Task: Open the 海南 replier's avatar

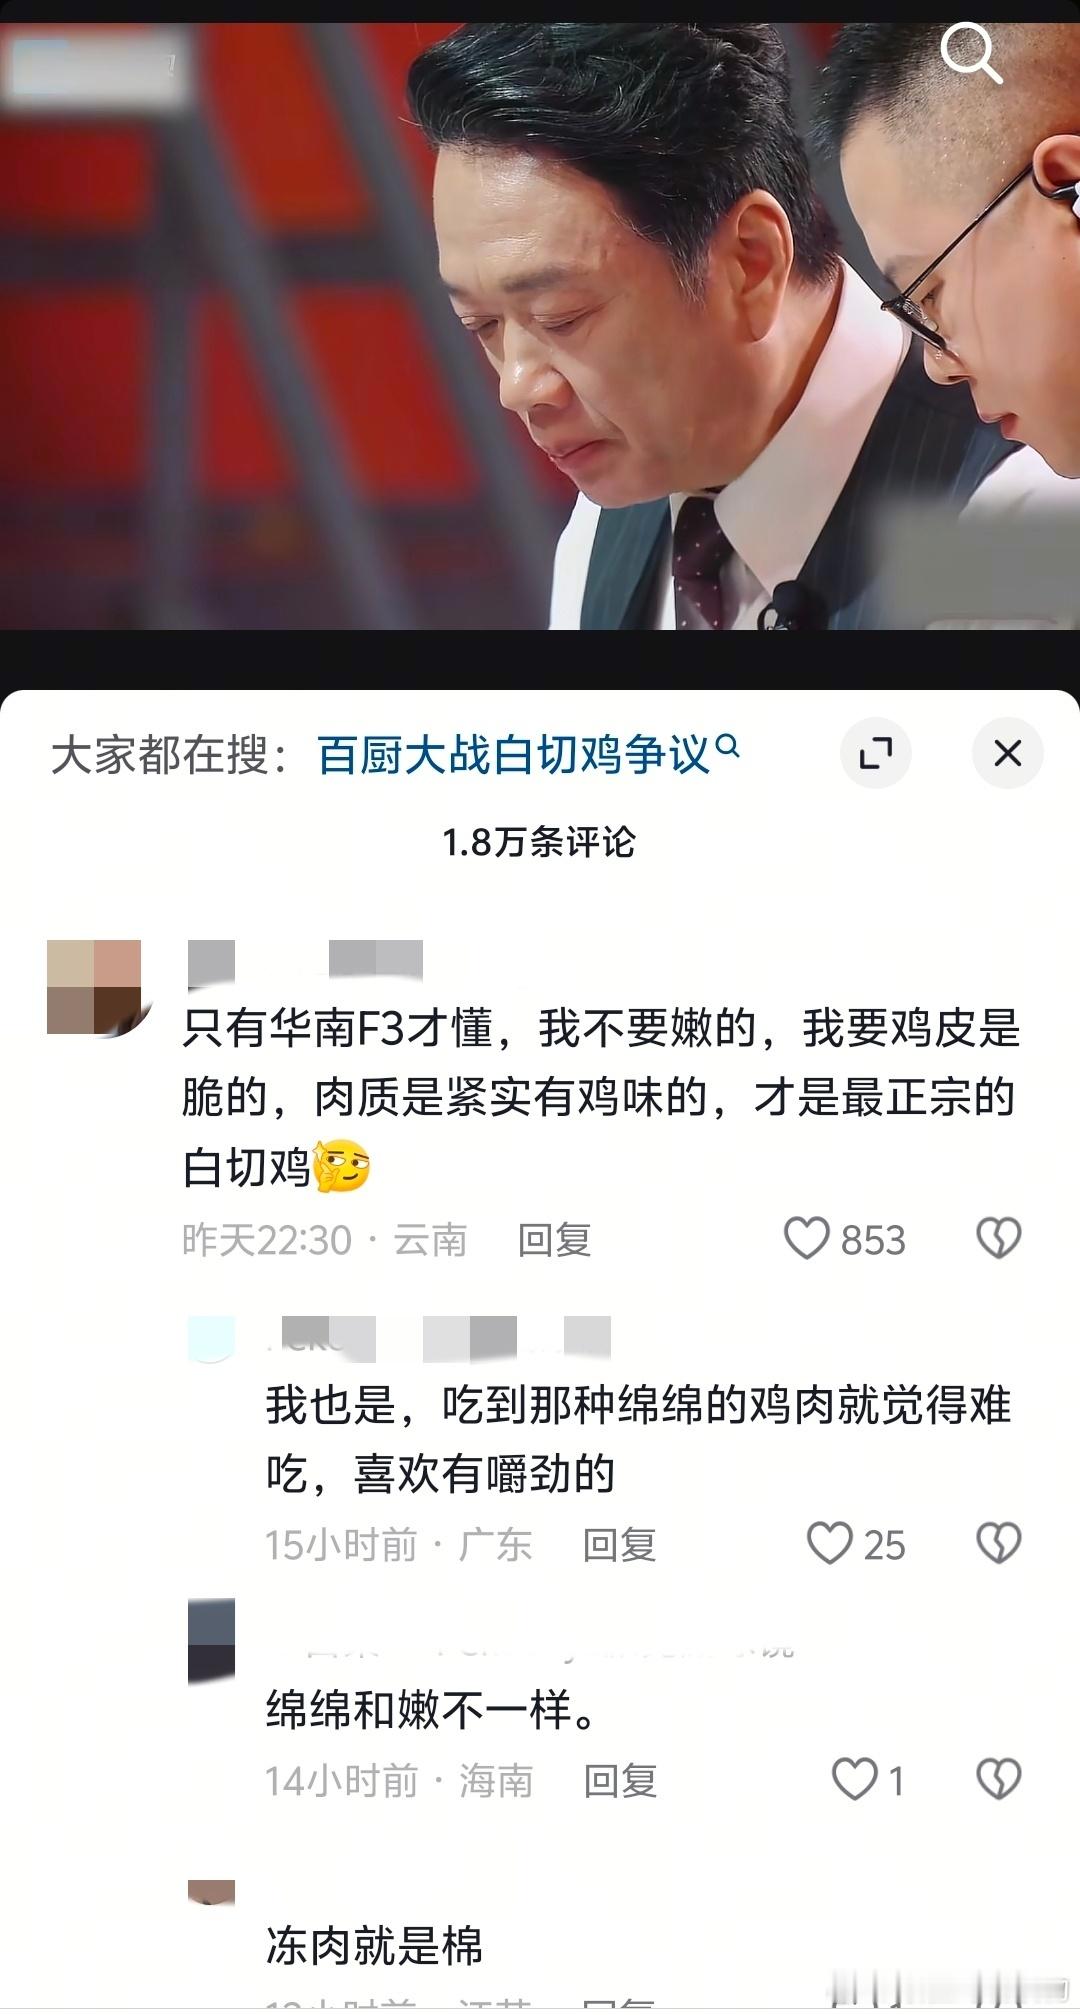Action: [211, 1641]
